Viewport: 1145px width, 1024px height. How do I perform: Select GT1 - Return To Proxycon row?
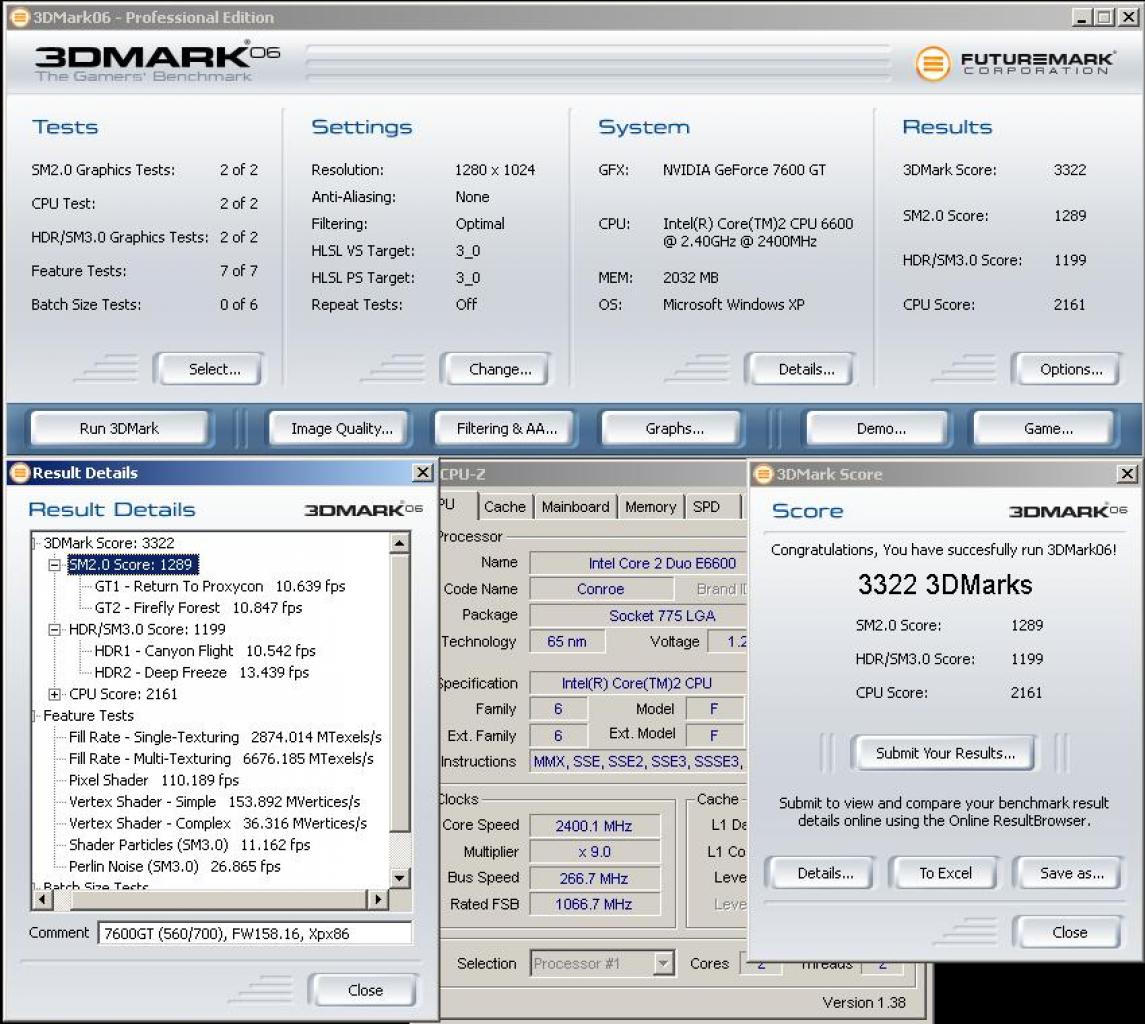pyautogui.click(x=220, y=586)
